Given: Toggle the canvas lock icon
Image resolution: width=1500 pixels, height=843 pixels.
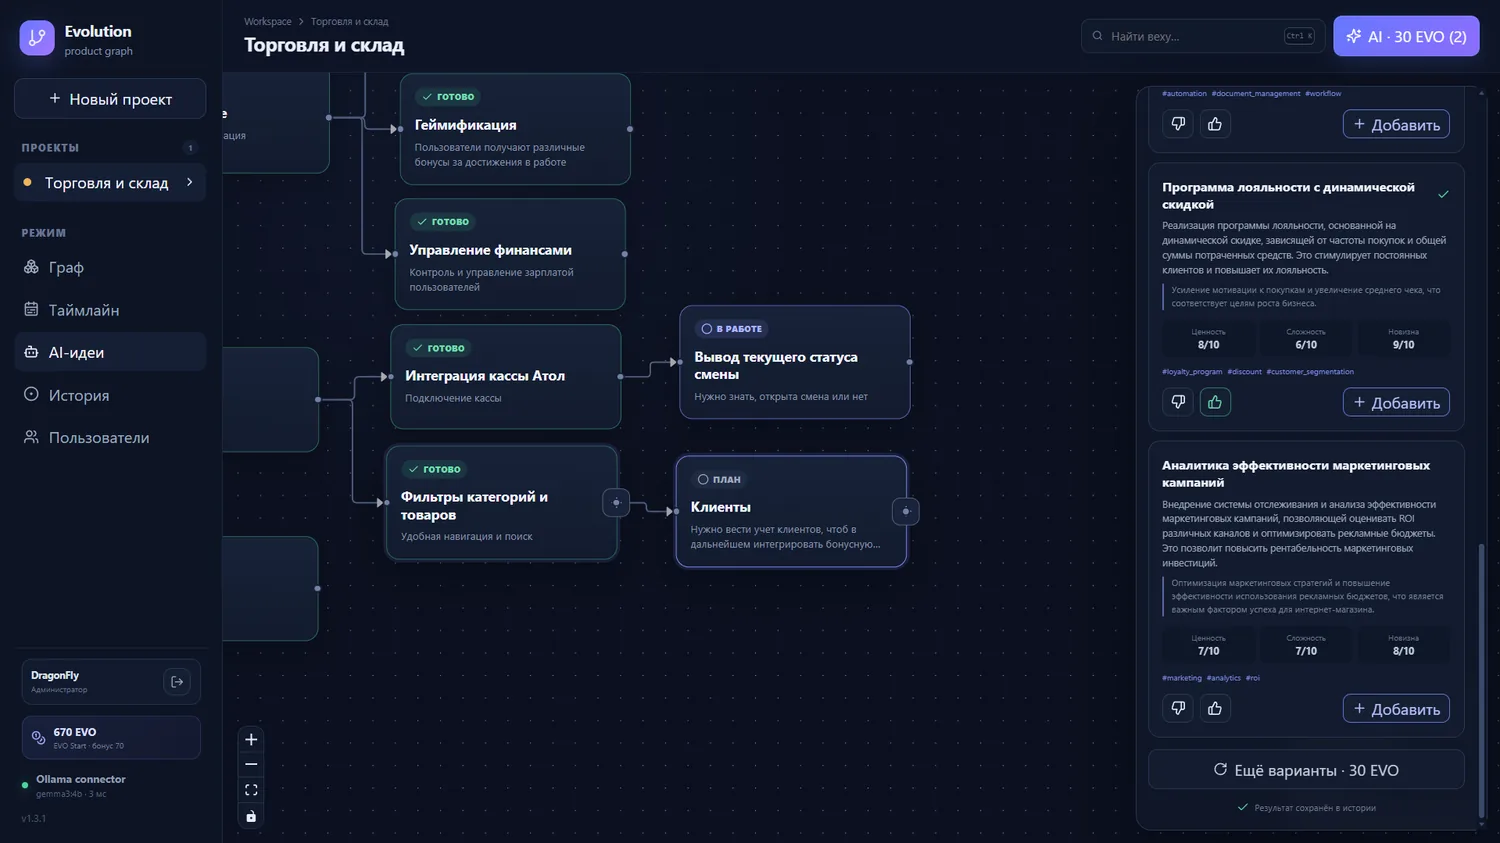Looking at the screenshot, I should click(251, 816).
